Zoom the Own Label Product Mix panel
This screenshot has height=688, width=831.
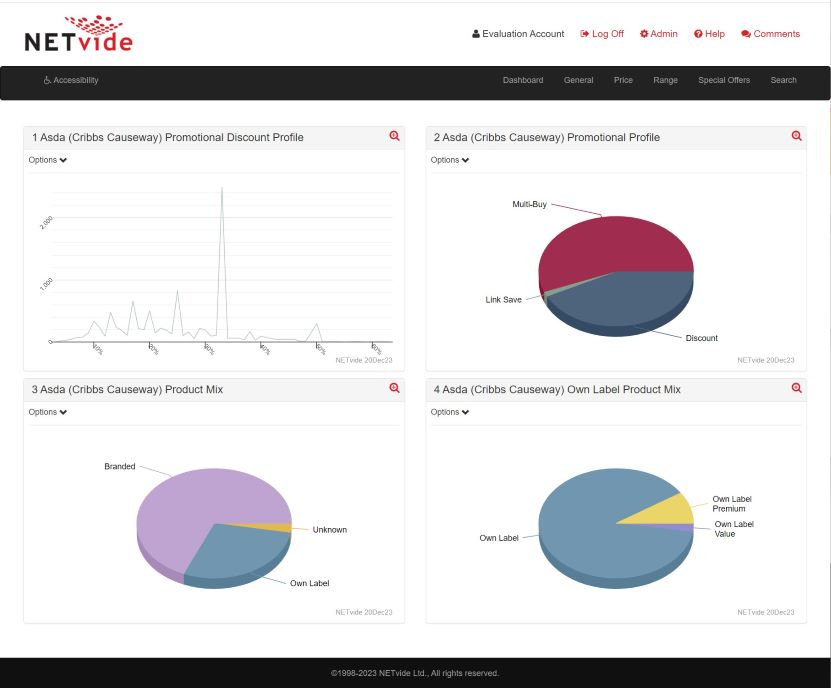pos(797,388)
